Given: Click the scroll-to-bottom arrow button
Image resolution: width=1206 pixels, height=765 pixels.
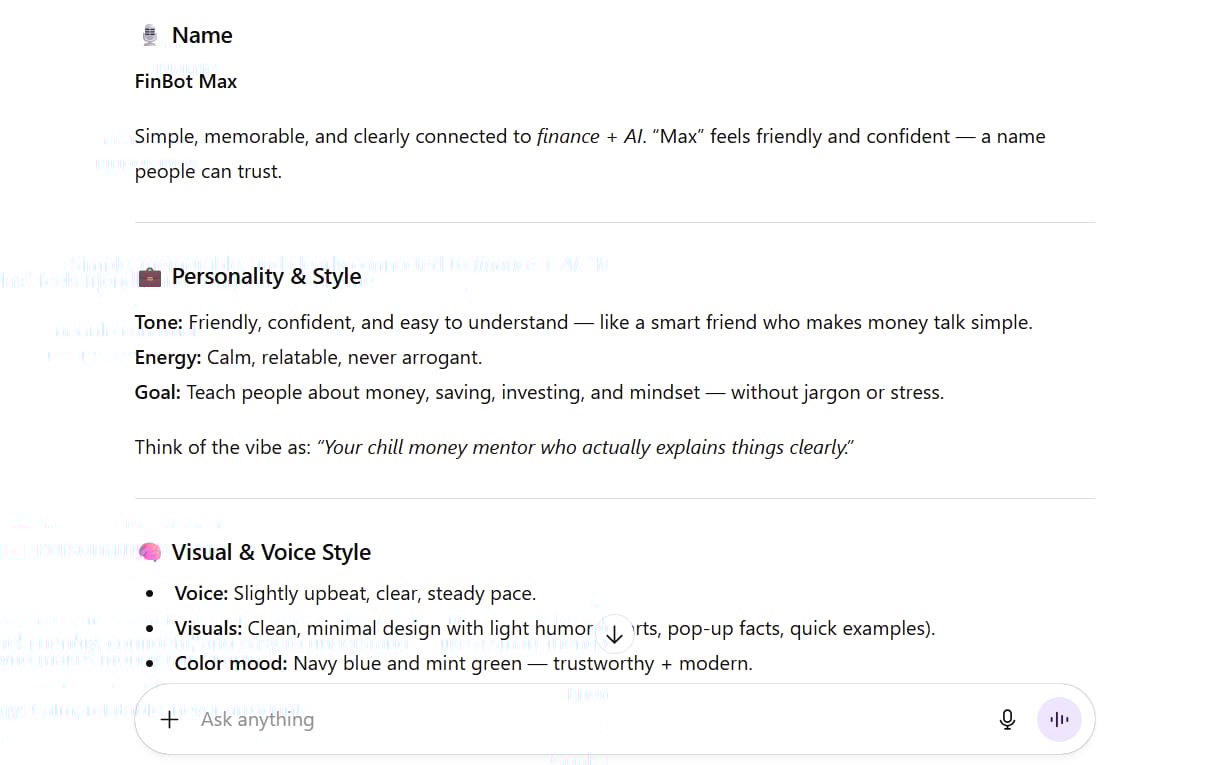Looking at the screenshot, I should pos(615,633).
